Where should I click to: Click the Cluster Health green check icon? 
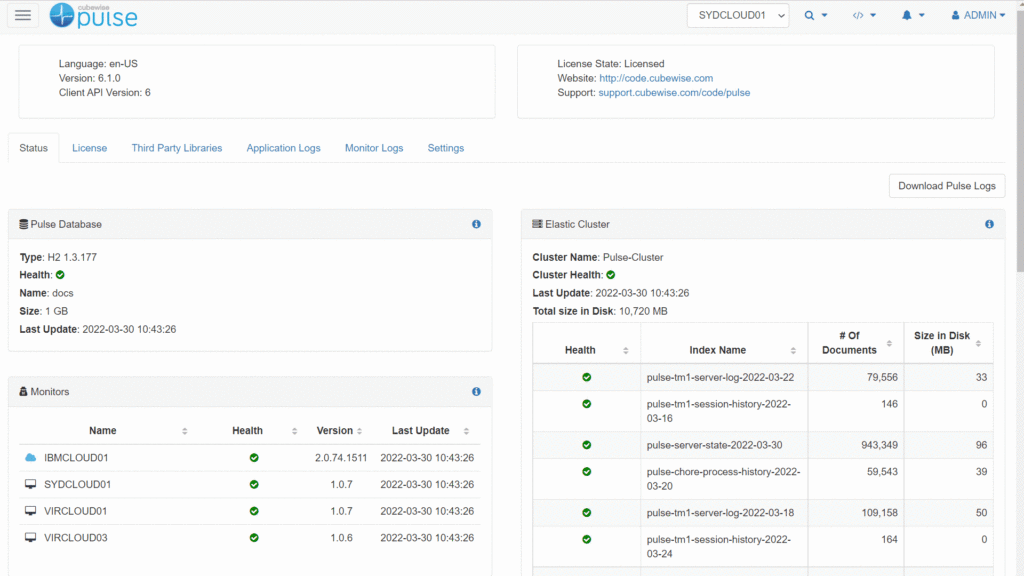pyautogui.click(x=611, y=275)
